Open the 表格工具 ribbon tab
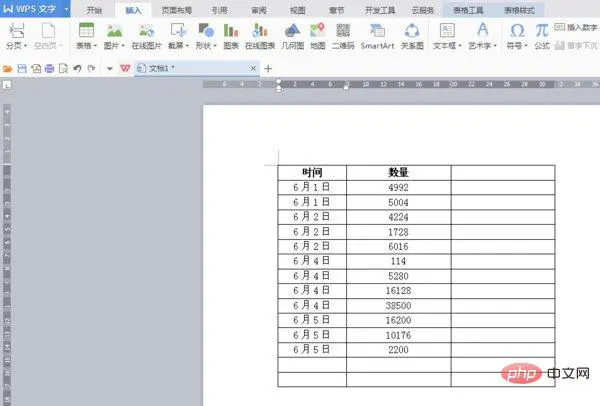The image size is (600, 406). pos(471,9)
